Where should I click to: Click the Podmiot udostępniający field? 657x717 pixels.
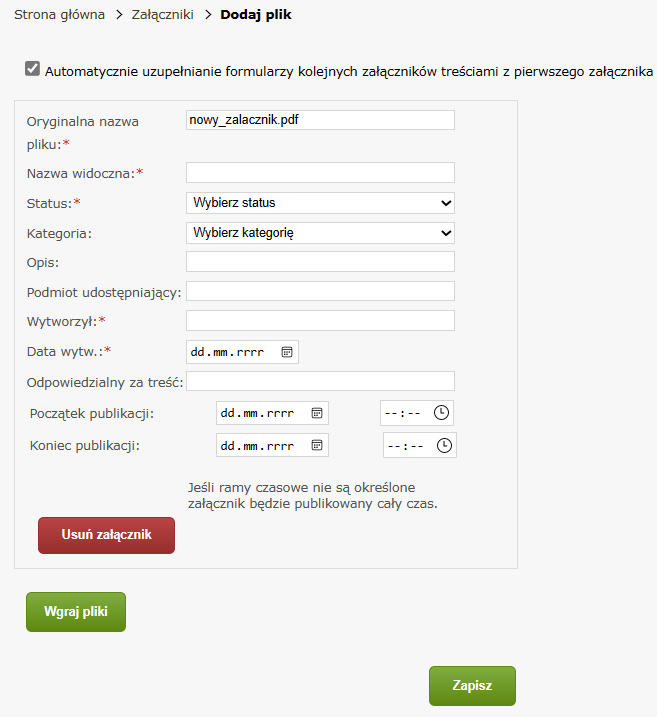coord(320,291)
